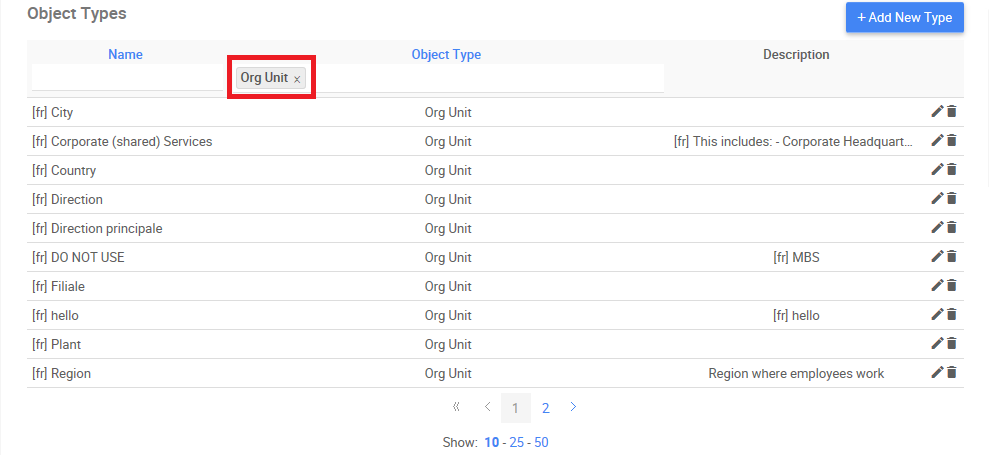Edit the DO NOT USE row

tap(937, 257)
